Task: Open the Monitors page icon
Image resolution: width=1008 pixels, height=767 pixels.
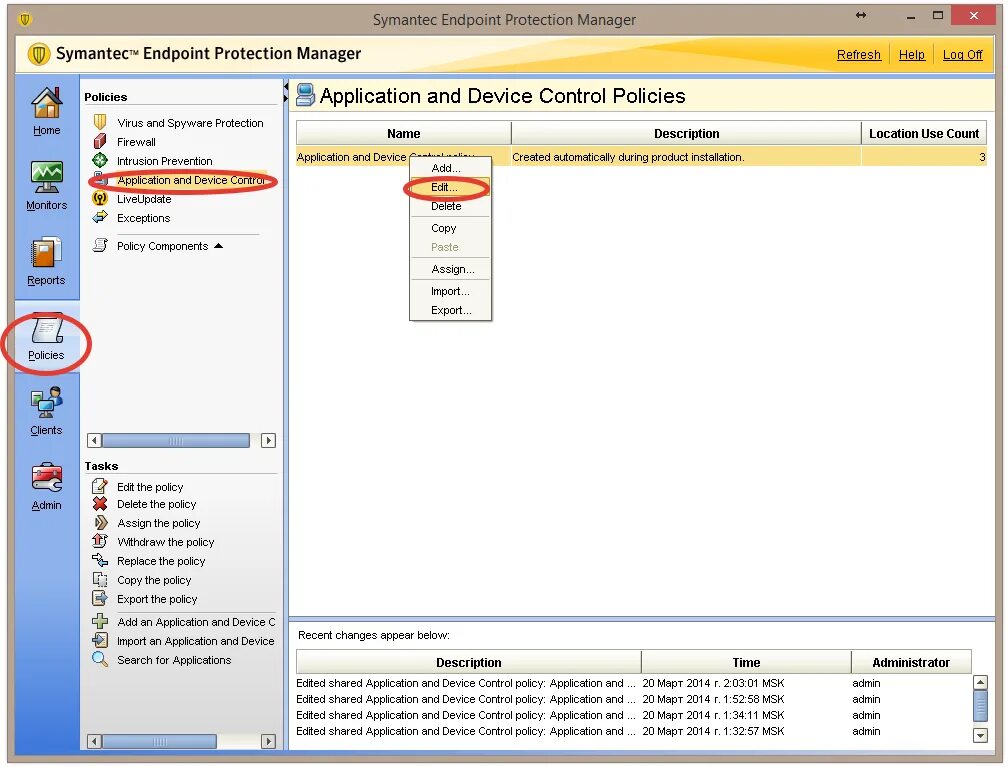Action: [46, 177]
